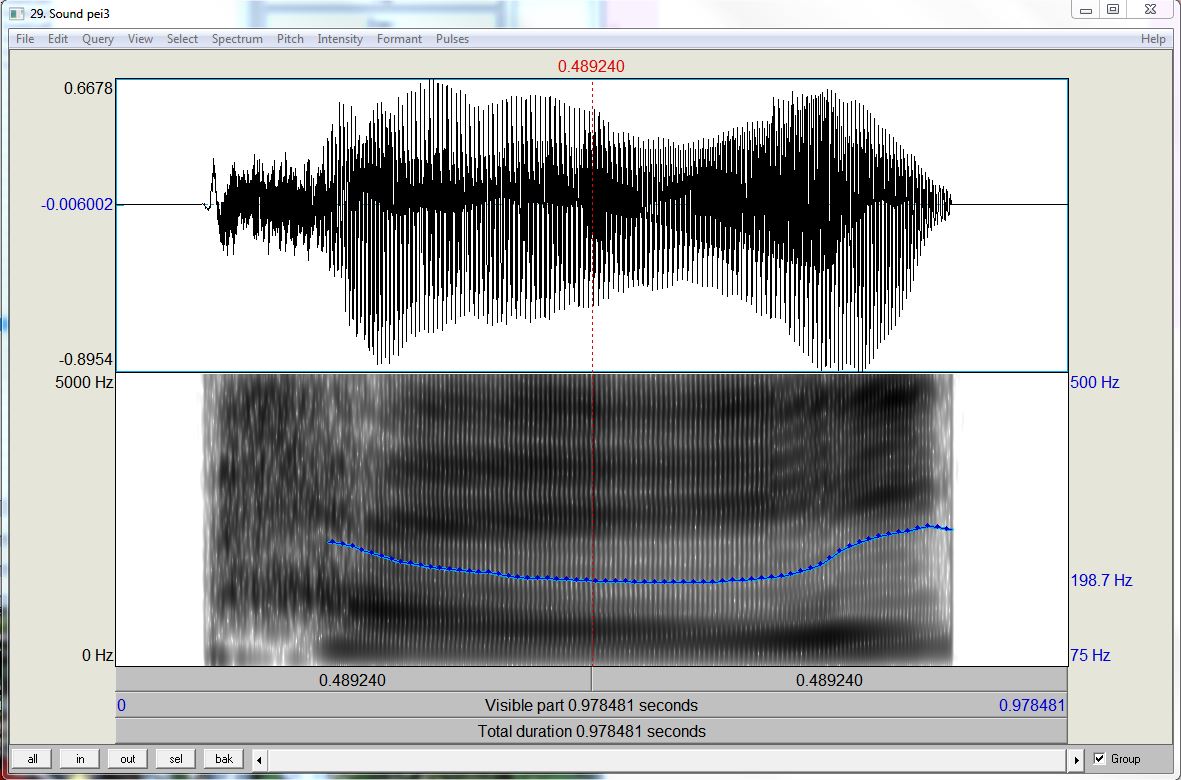
Task: Close the Sound pei3 window
Action: point(1150,10)
